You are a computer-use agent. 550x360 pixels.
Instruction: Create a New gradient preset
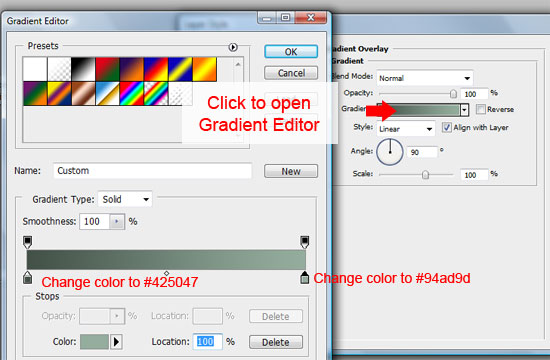(x=291, y=171)
